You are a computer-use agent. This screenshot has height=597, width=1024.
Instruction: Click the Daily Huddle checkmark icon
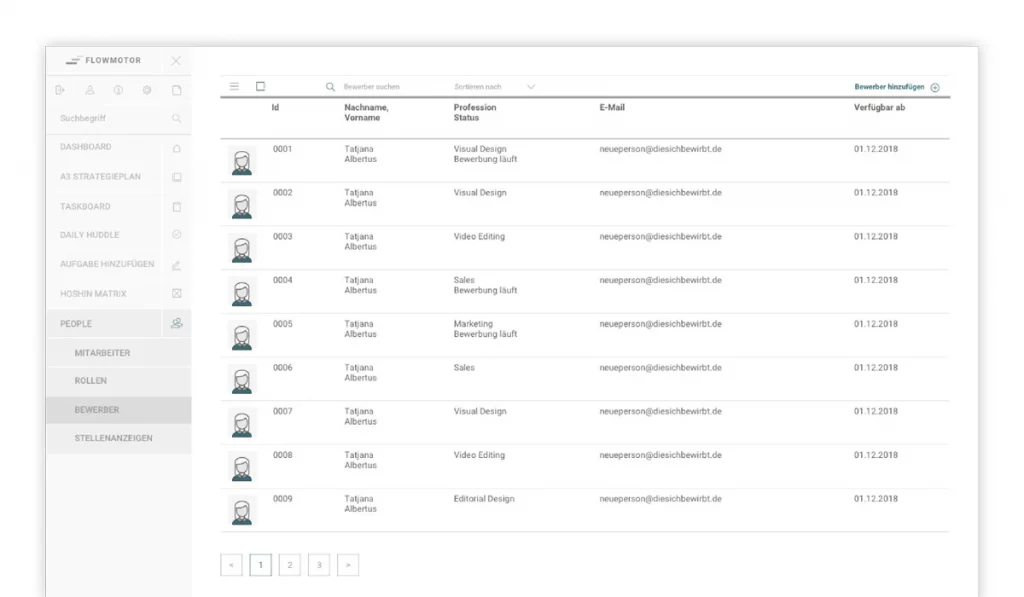[x=176, y=234]
